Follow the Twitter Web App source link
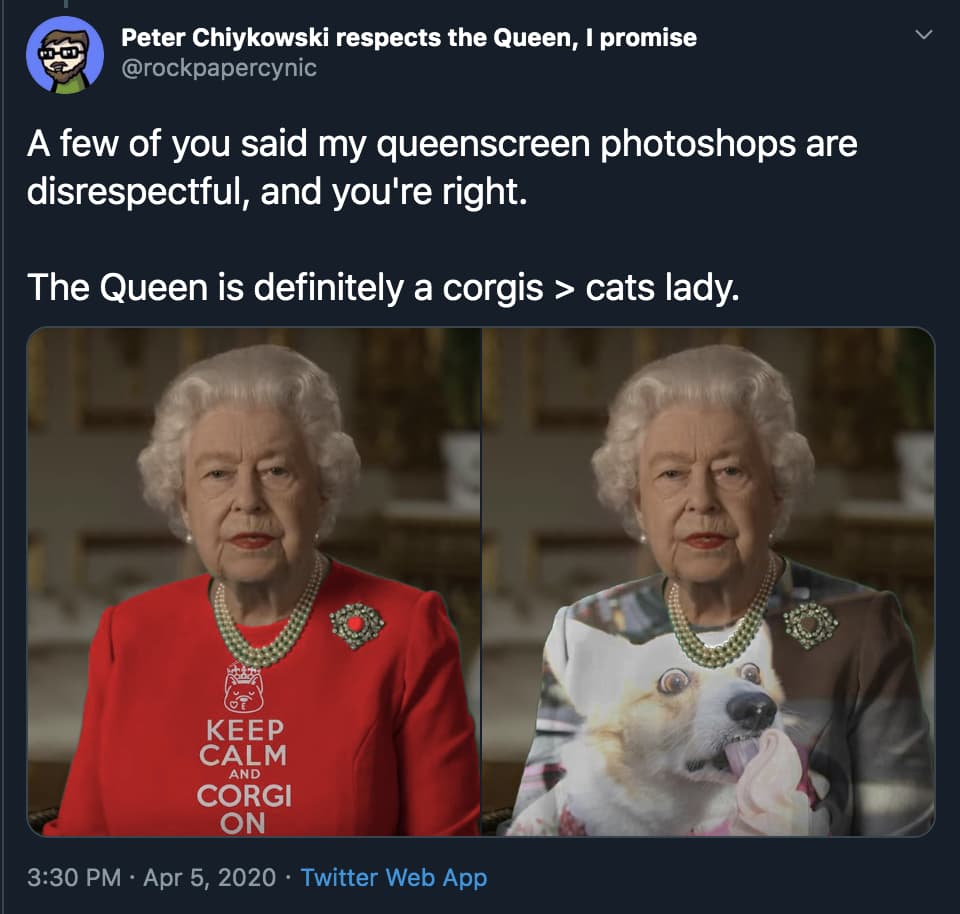 click(x=394, y=877)
